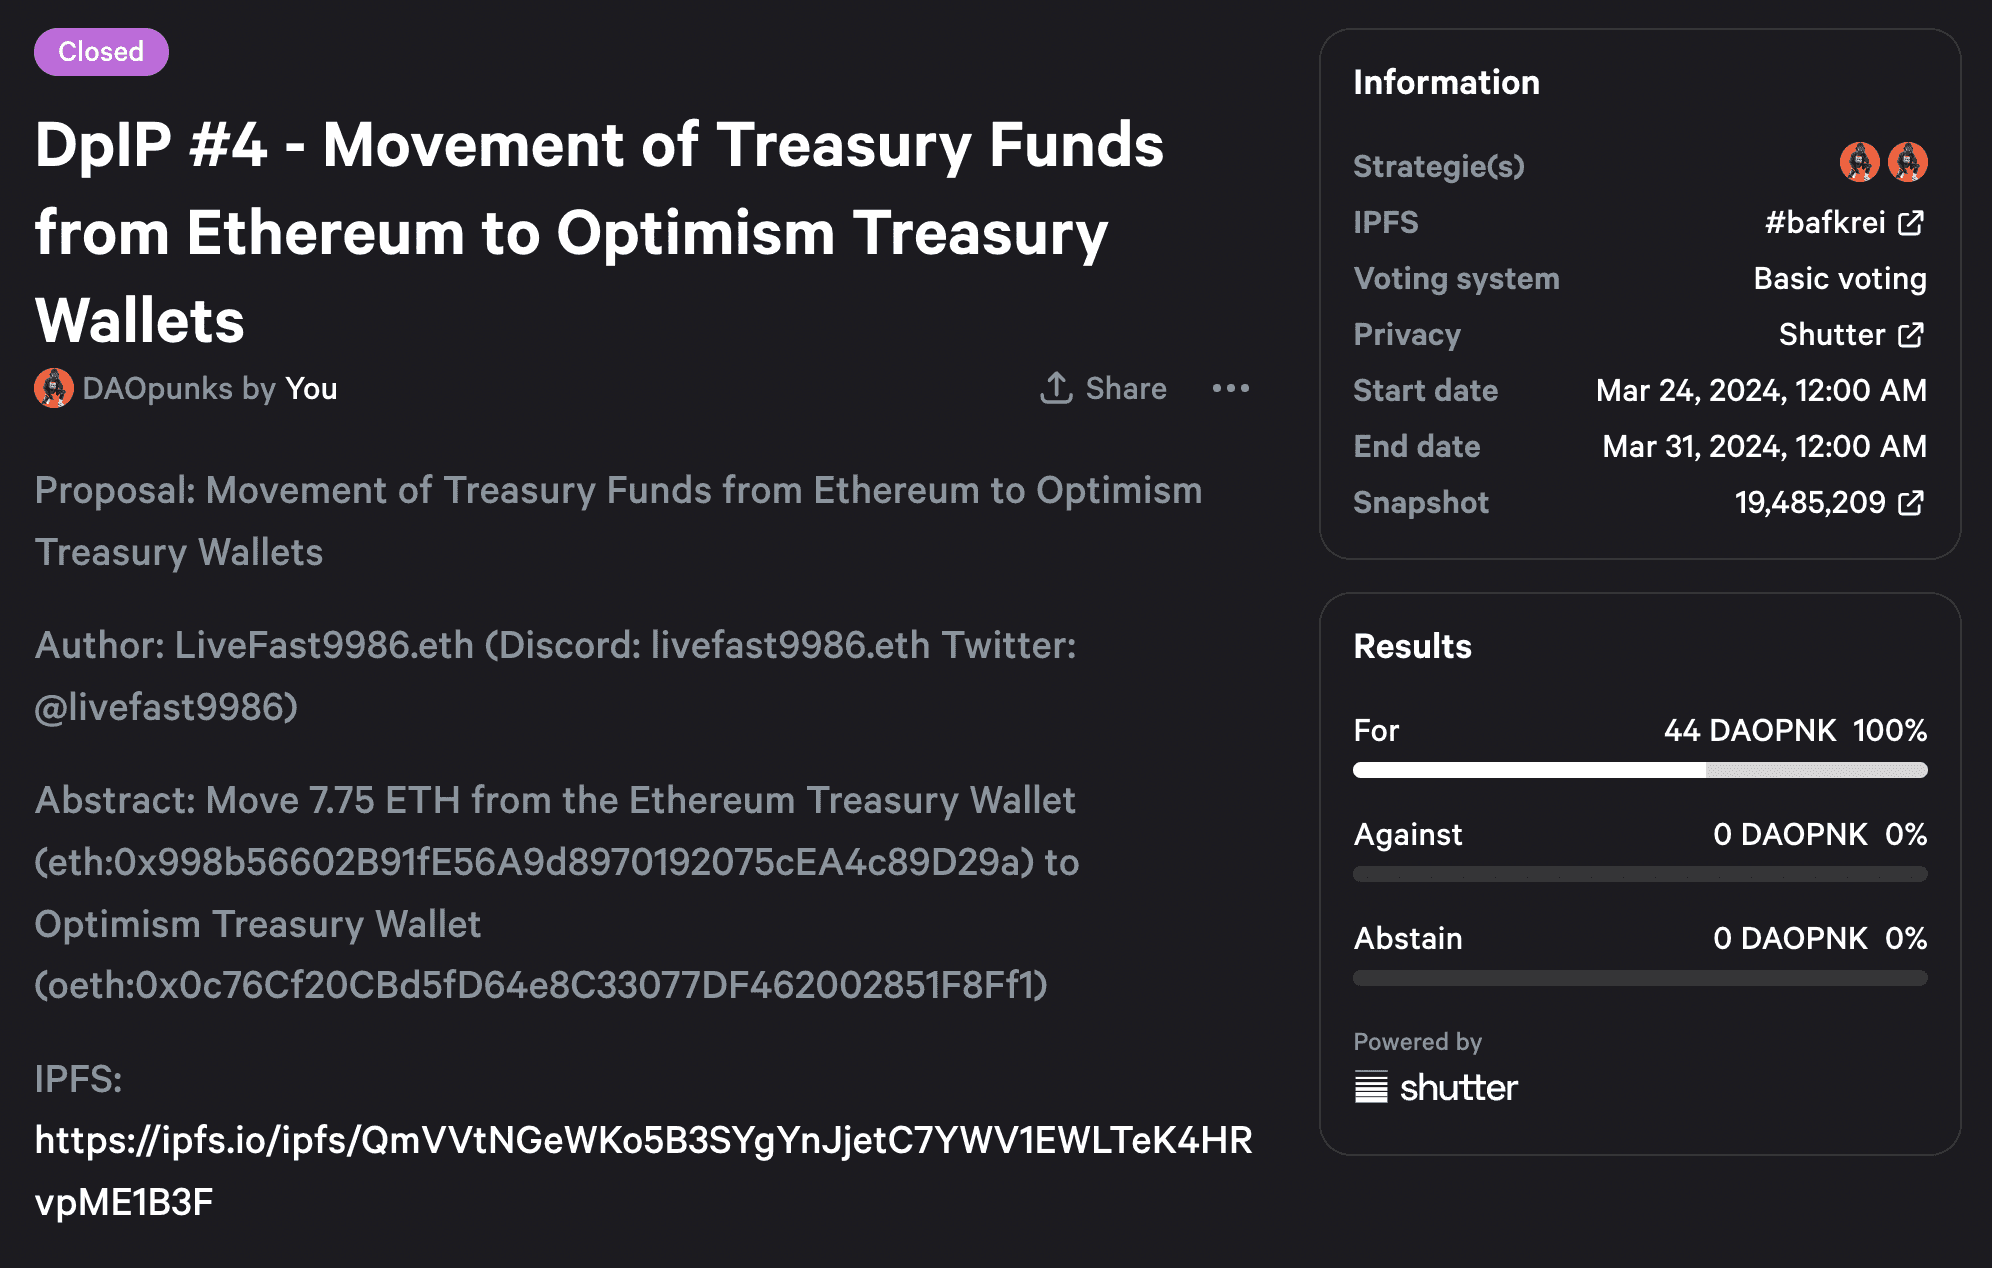Open the ipfs.io proposal URL link
The height and width of the screenshot is (1268, 1992).
pyautogui.click(x=643, y=1171)
